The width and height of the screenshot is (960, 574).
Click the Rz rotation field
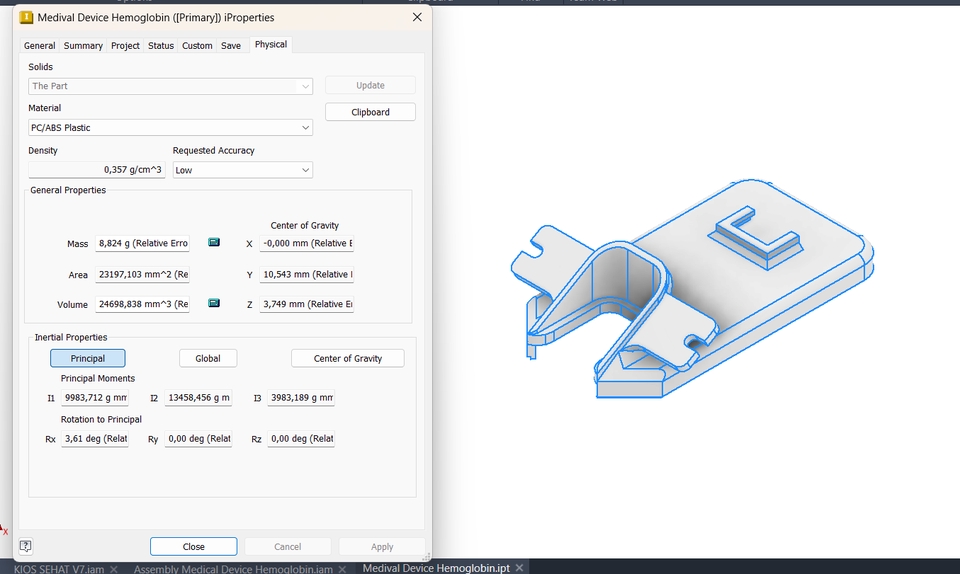(301, 439)
